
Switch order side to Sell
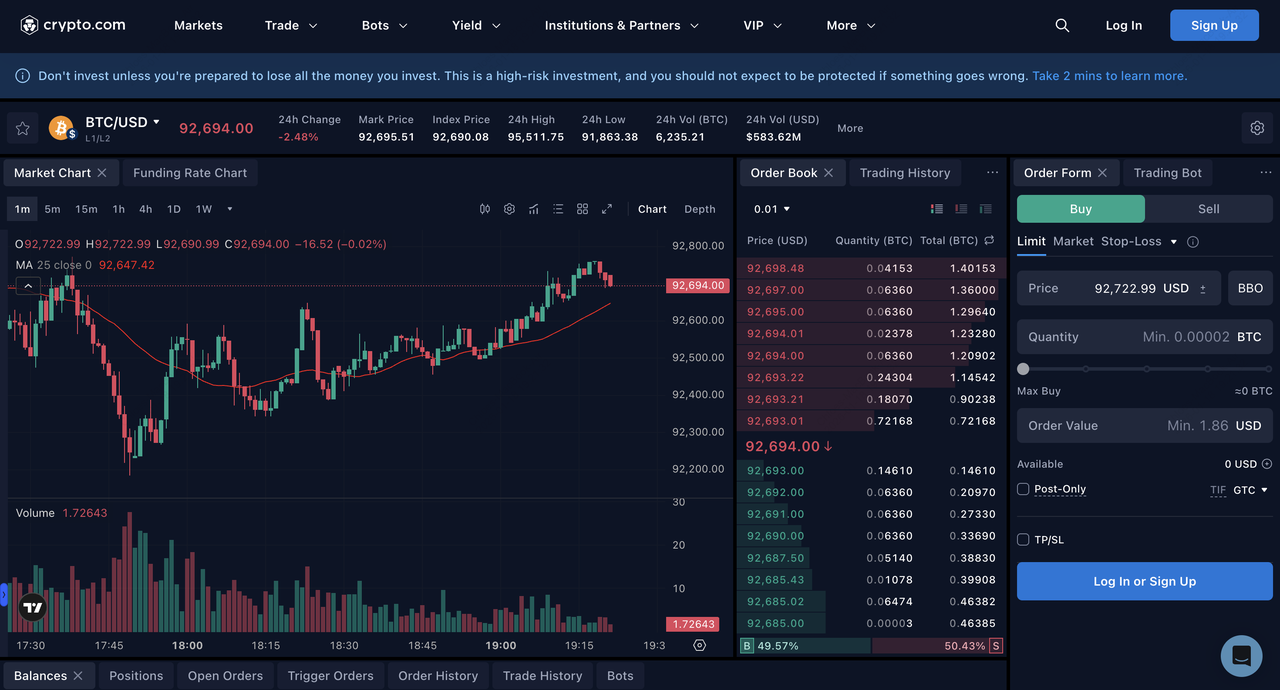pos(1208,209)
